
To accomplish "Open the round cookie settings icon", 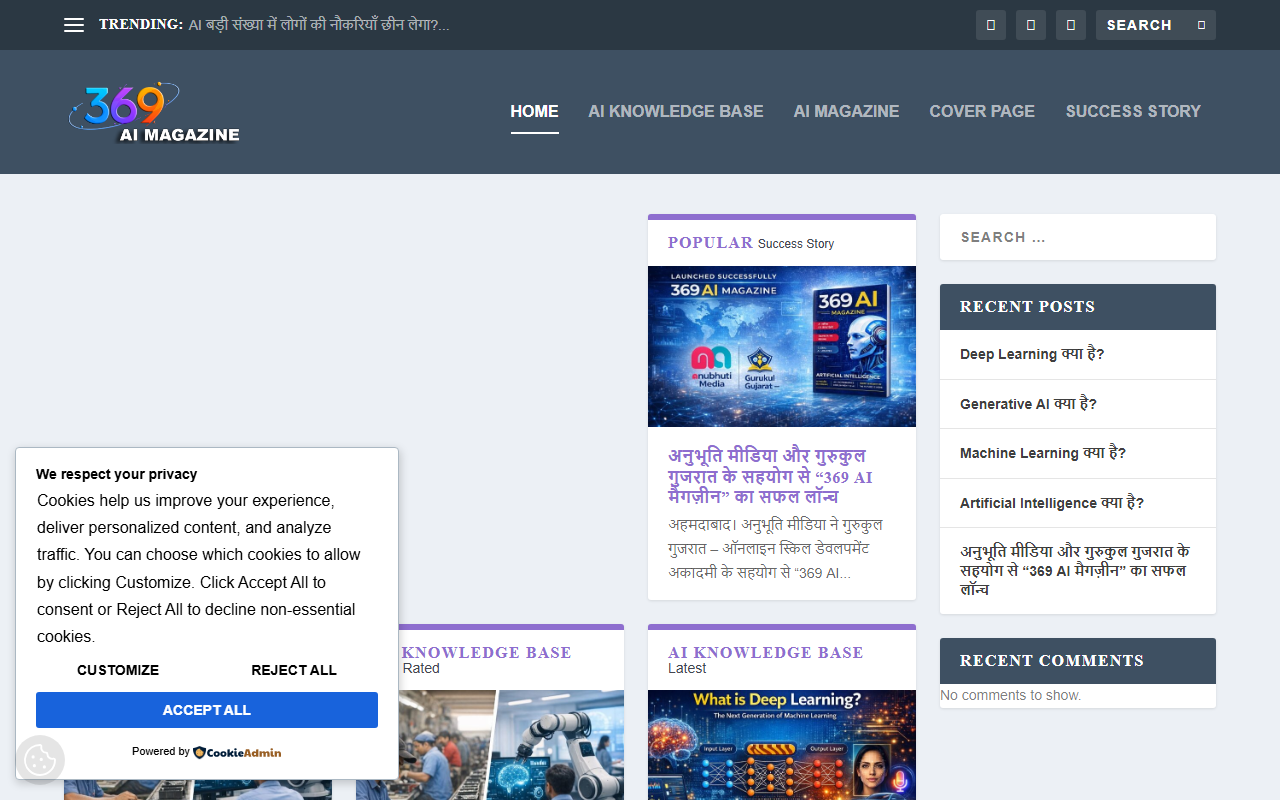I will click(40, 760).
